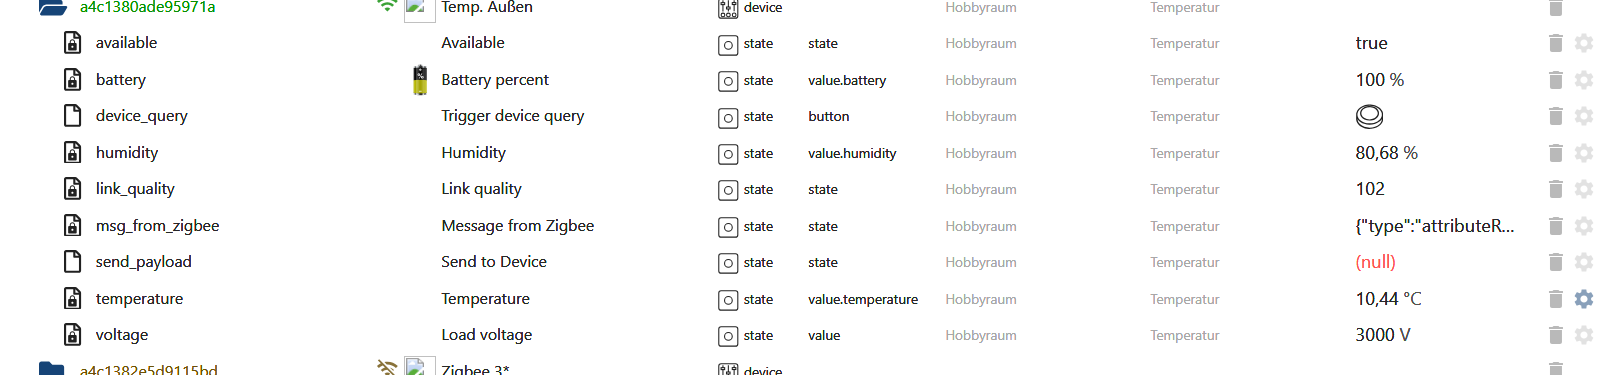The height and width of the screenshot is (375, 1618).
Task: Select the link_quality file icon
Action: [72, 189]
